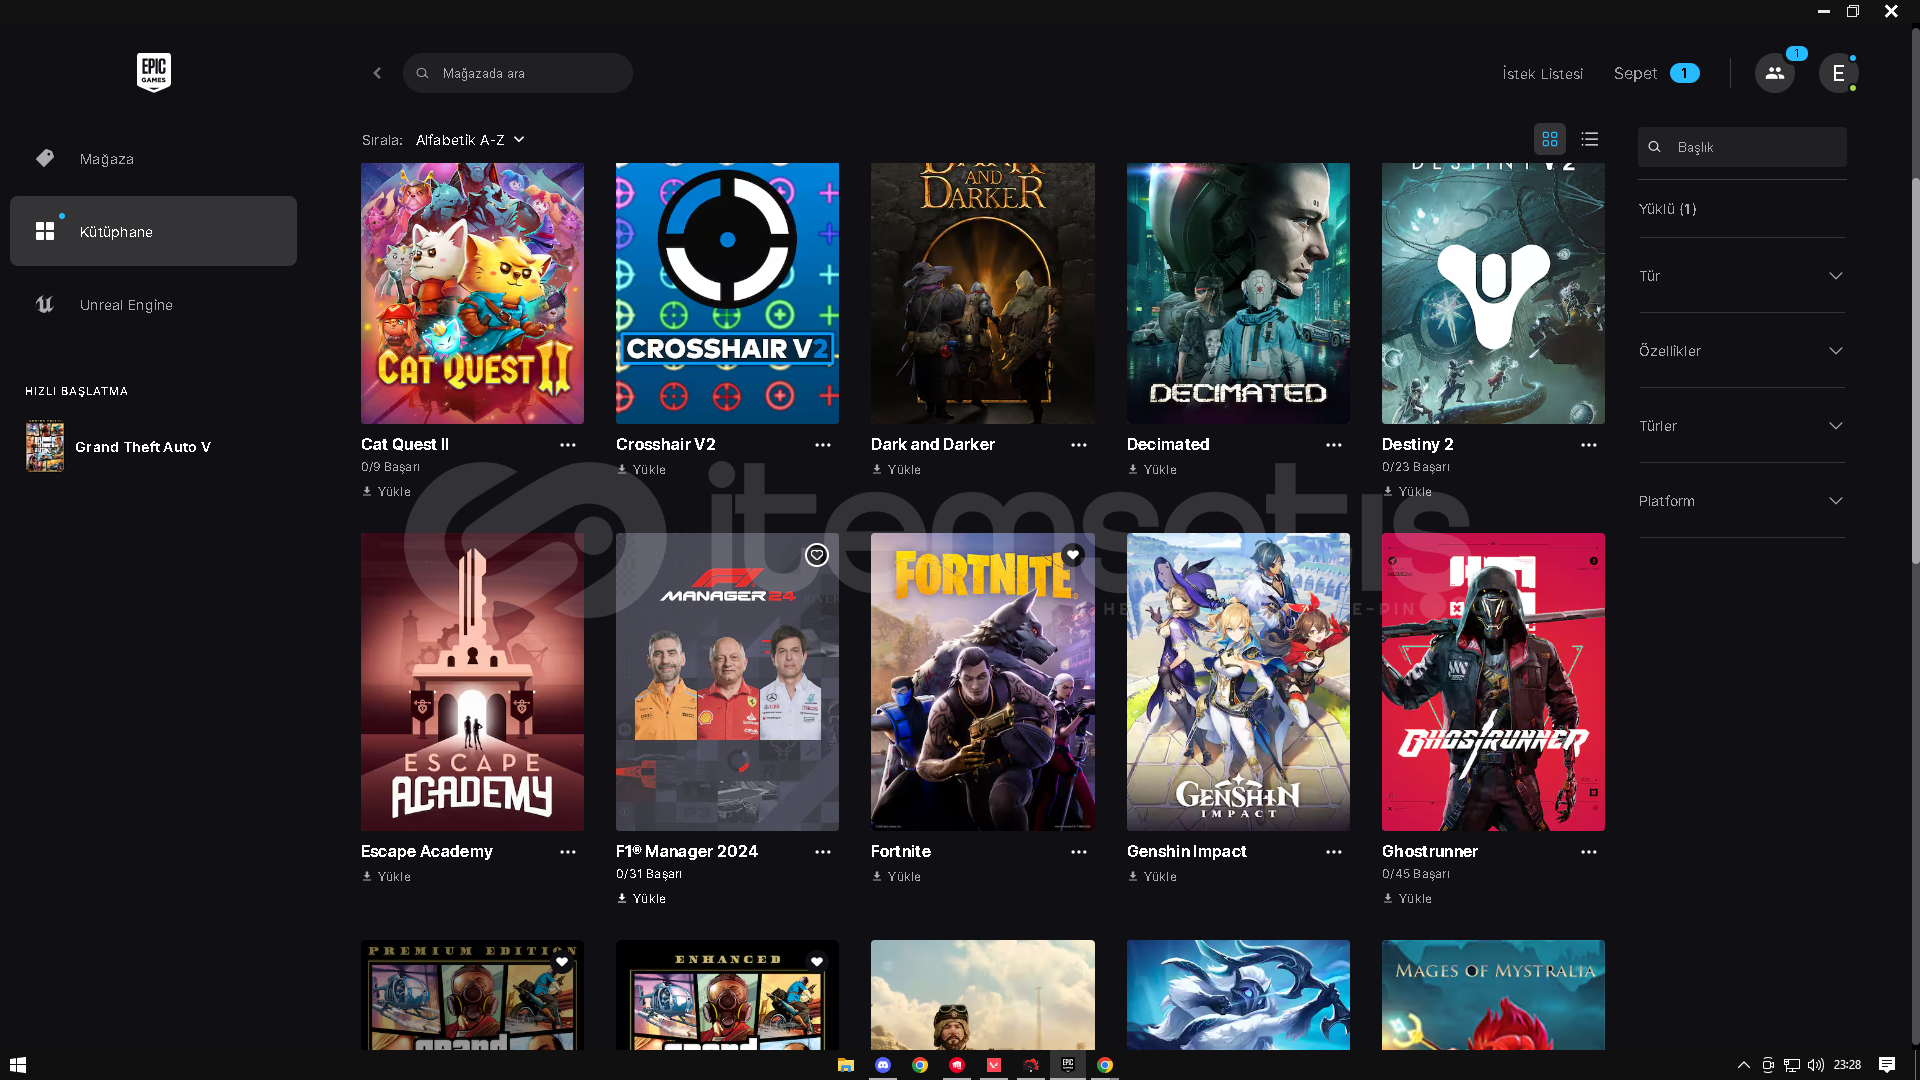Viewport: 1920px width, 1080px height.
Task: Expand the Özellikler filter section
Action: click(x=1741, y=351)
